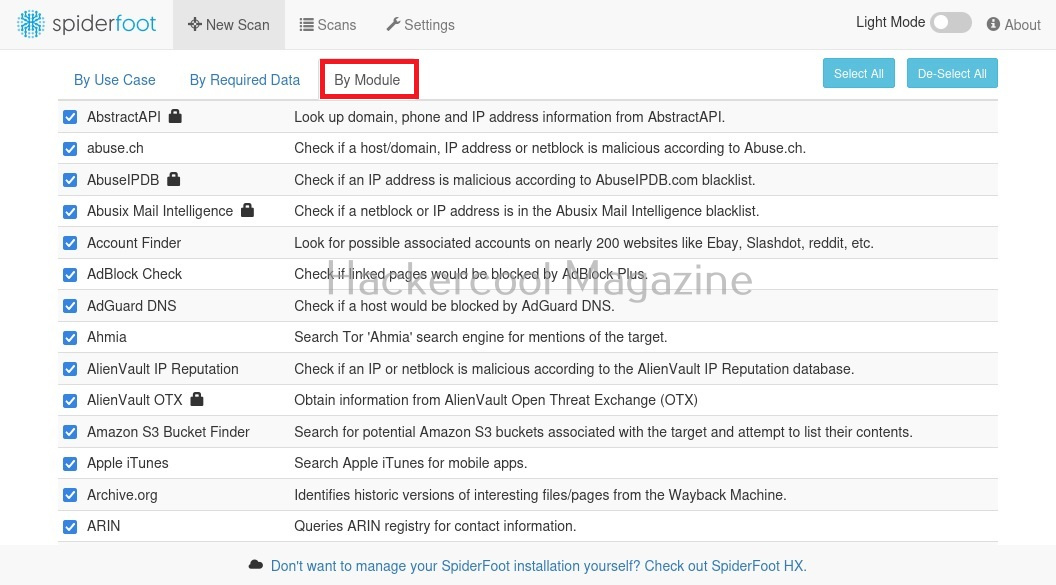Viewport: 1056px width, 585px height.
Task: Uncheck the AdBlock Check checkbox
Action: pyautogui.click(x=70, y=275)
